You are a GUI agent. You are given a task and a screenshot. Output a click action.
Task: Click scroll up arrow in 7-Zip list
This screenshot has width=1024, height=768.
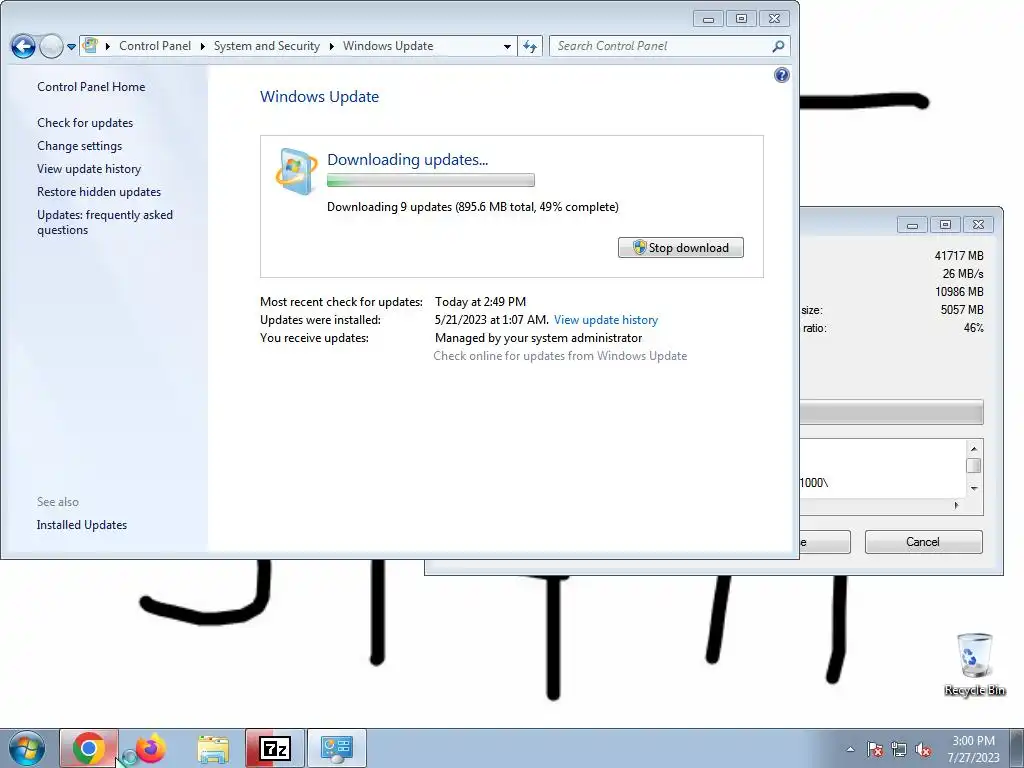(974, 449)
